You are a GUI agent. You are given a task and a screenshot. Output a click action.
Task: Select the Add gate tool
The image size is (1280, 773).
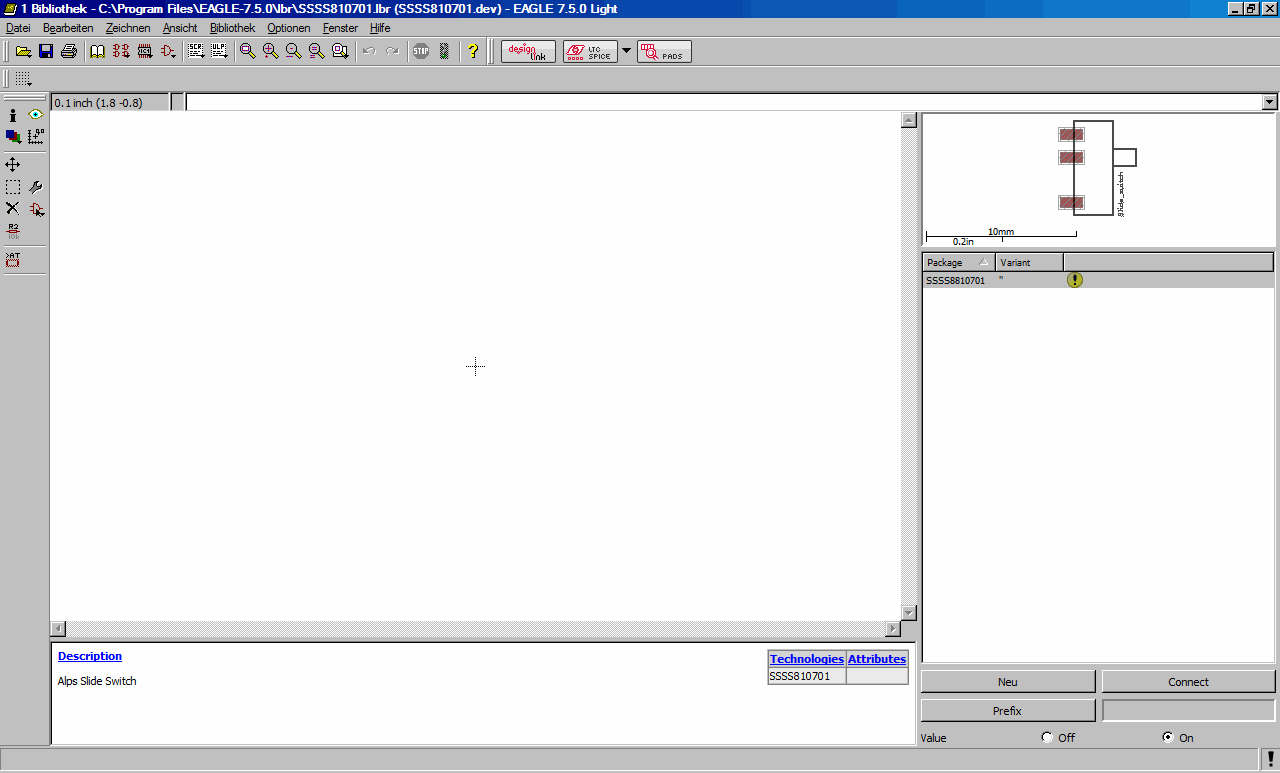36,209
